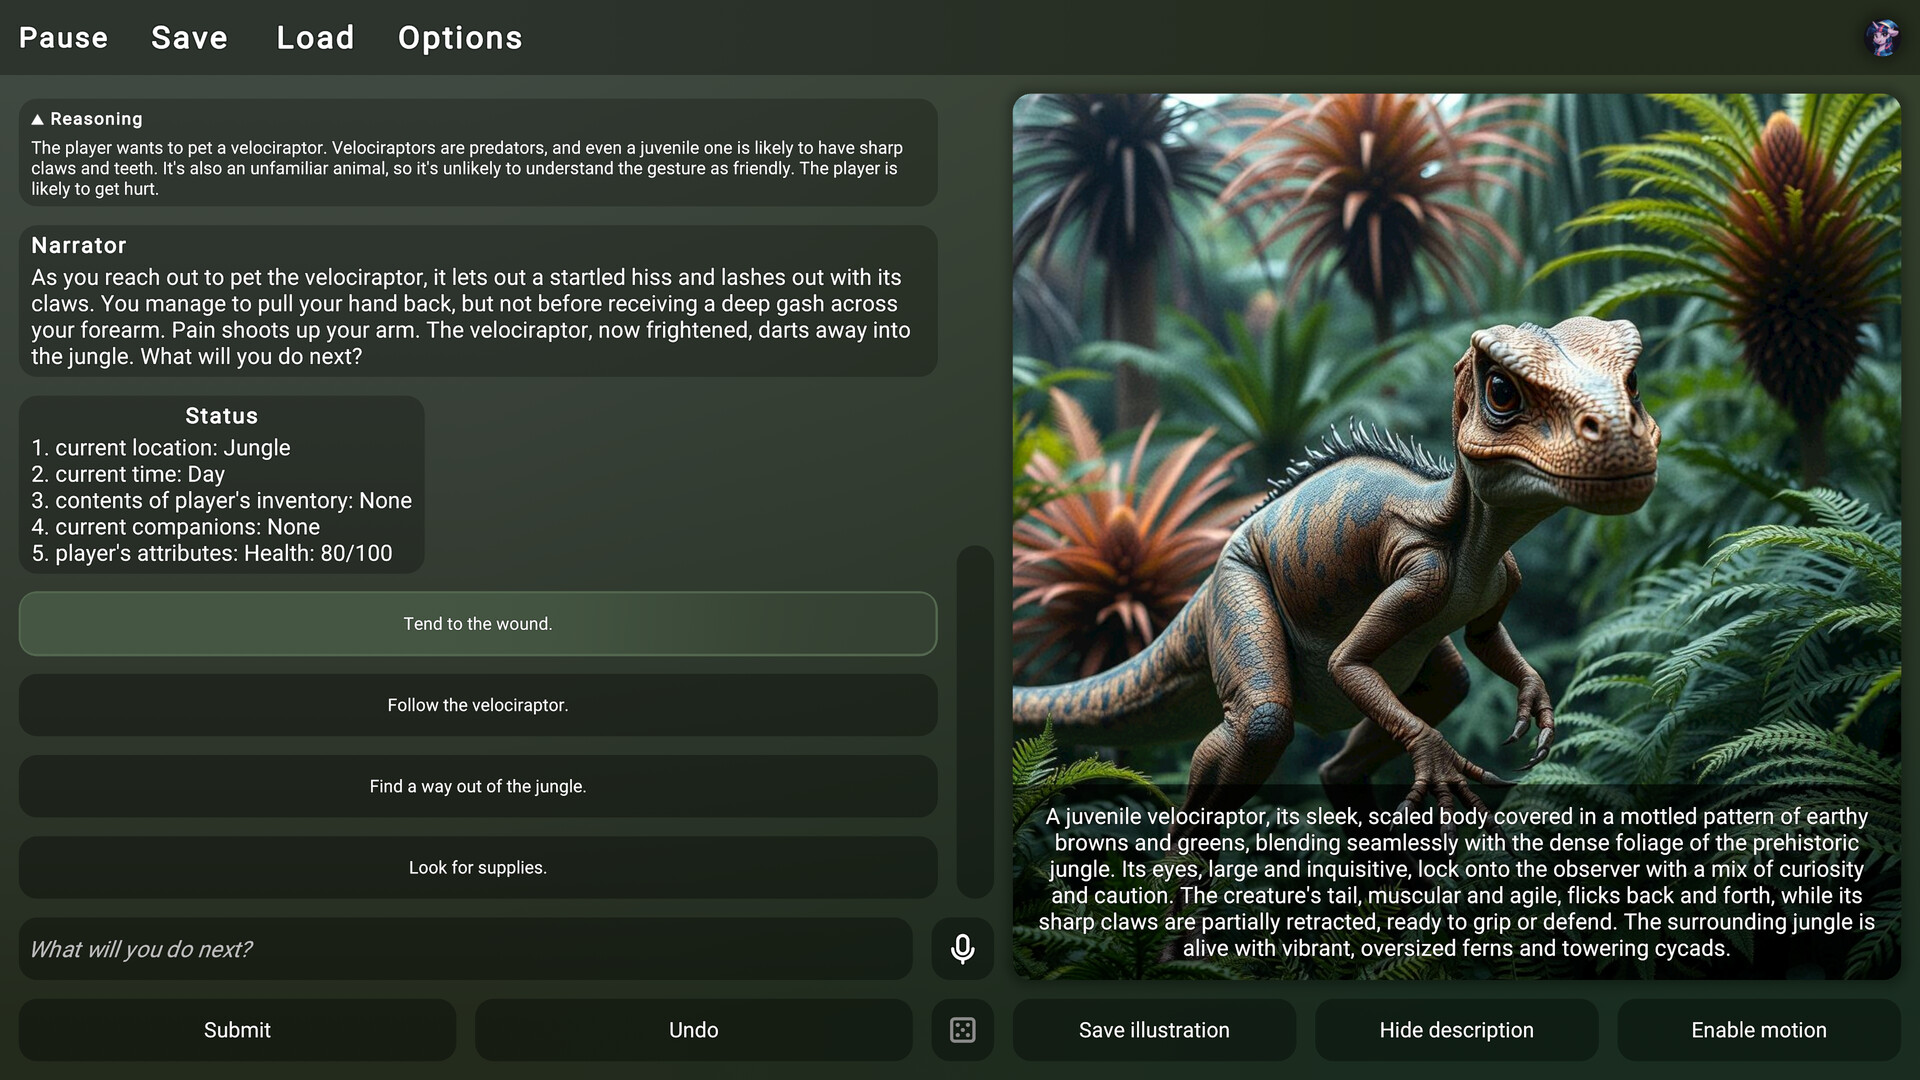Viewport: 1920px width, 1080px height.
Task: Save the game using the Save menu
Action: click(x=189, y=38)
